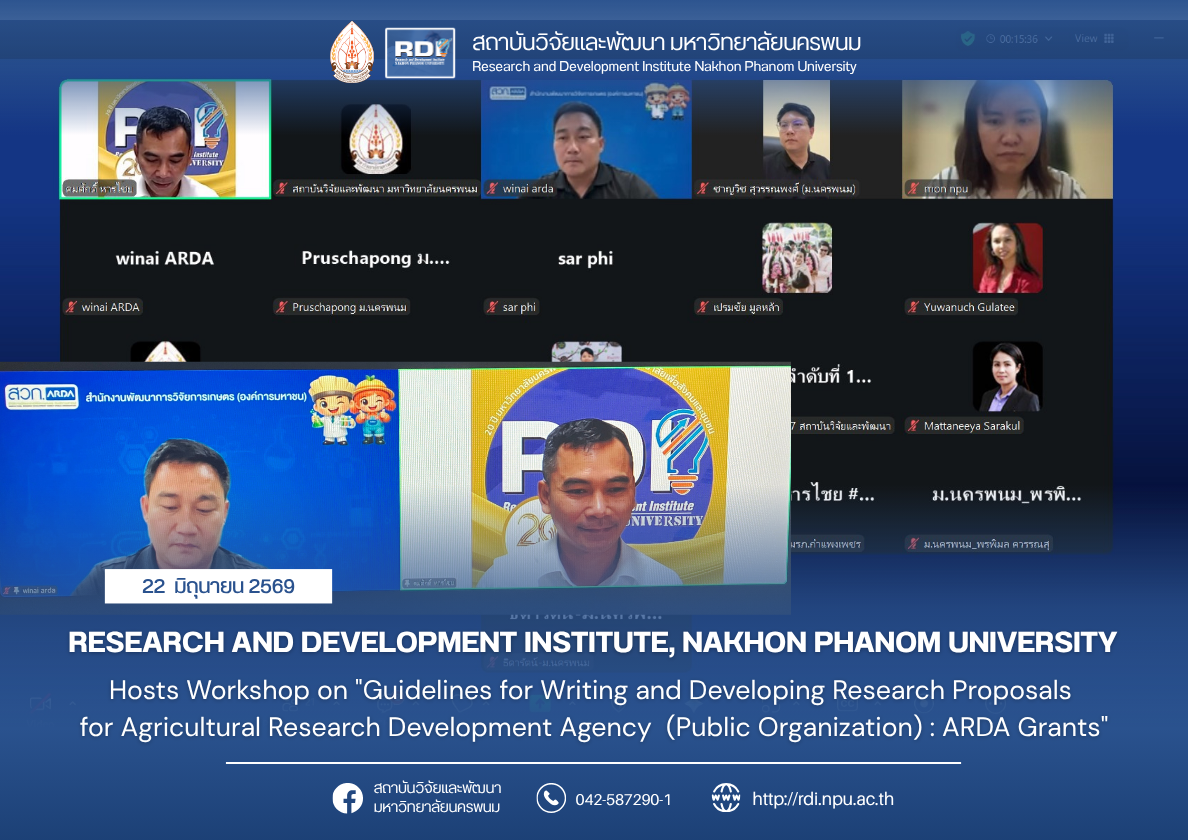Click the muted mic icon beside Pruschapong ม.นครพนม
The image size is (1188, 840).
point(282,307)
